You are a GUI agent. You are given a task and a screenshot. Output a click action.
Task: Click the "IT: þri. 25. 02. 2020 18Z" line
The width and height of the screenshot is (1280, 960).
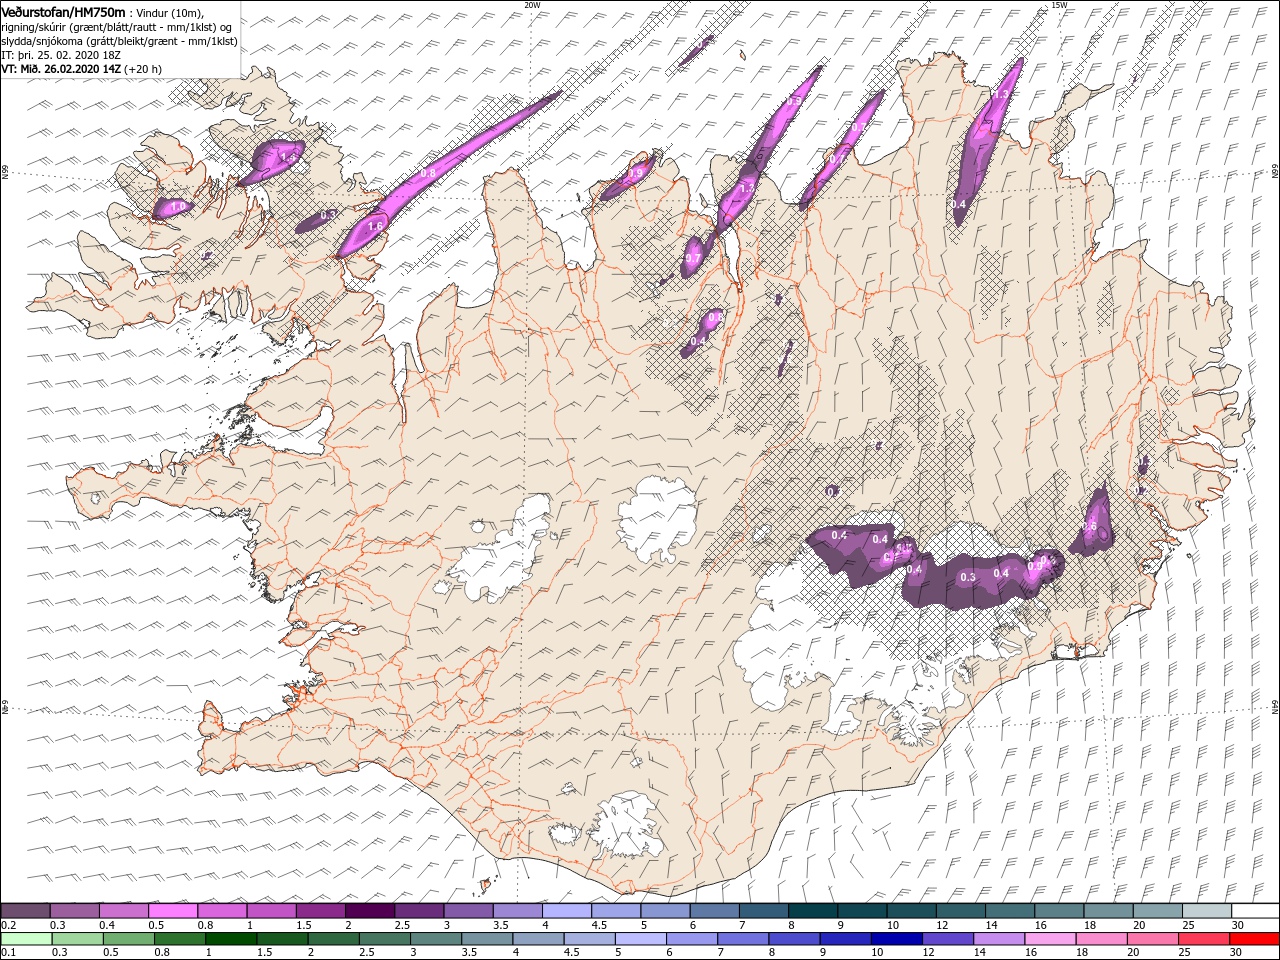(x=61, y=55)
